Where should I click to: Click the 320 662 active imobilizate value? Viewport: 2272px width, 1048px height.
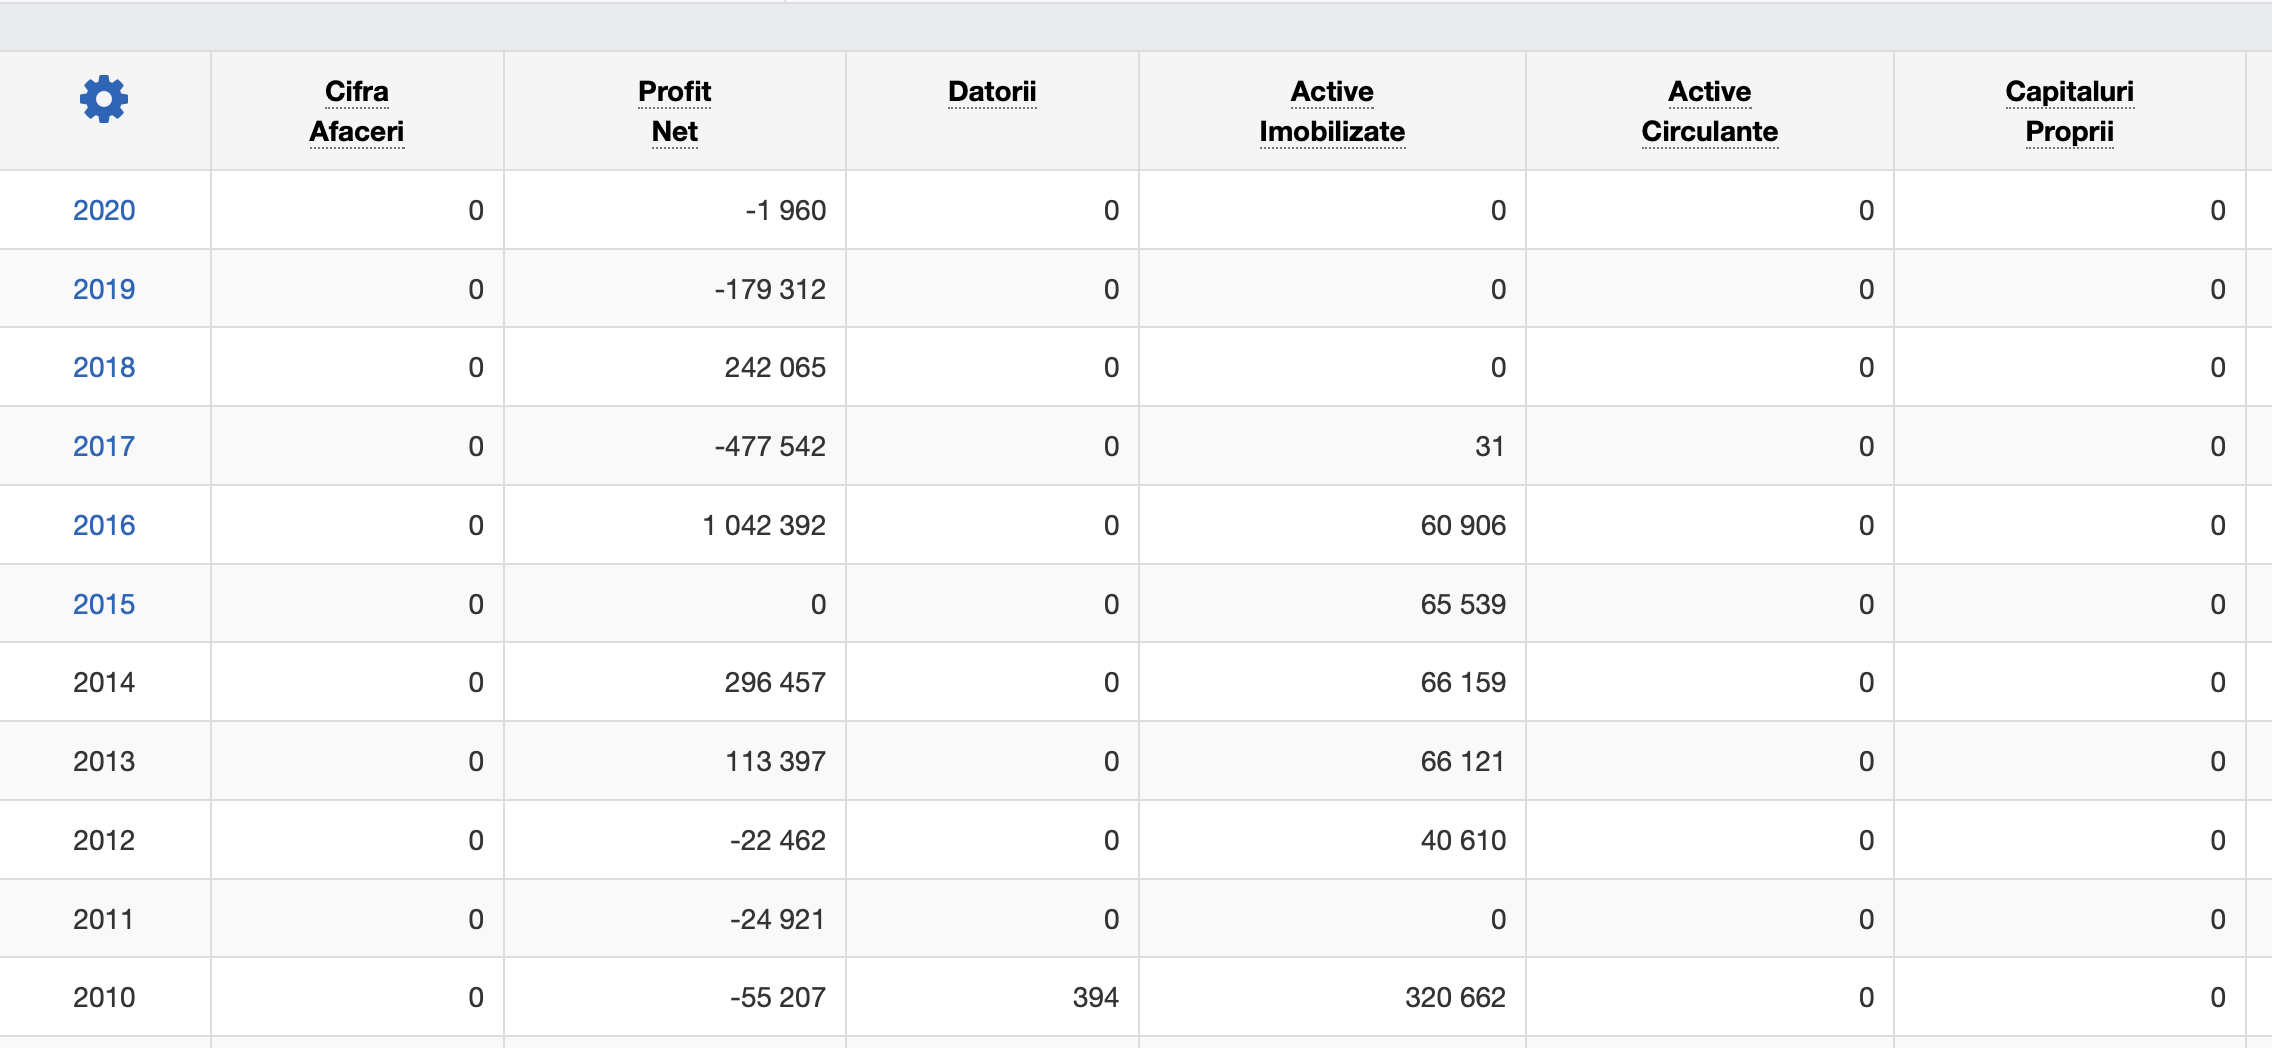(1455, 997)
